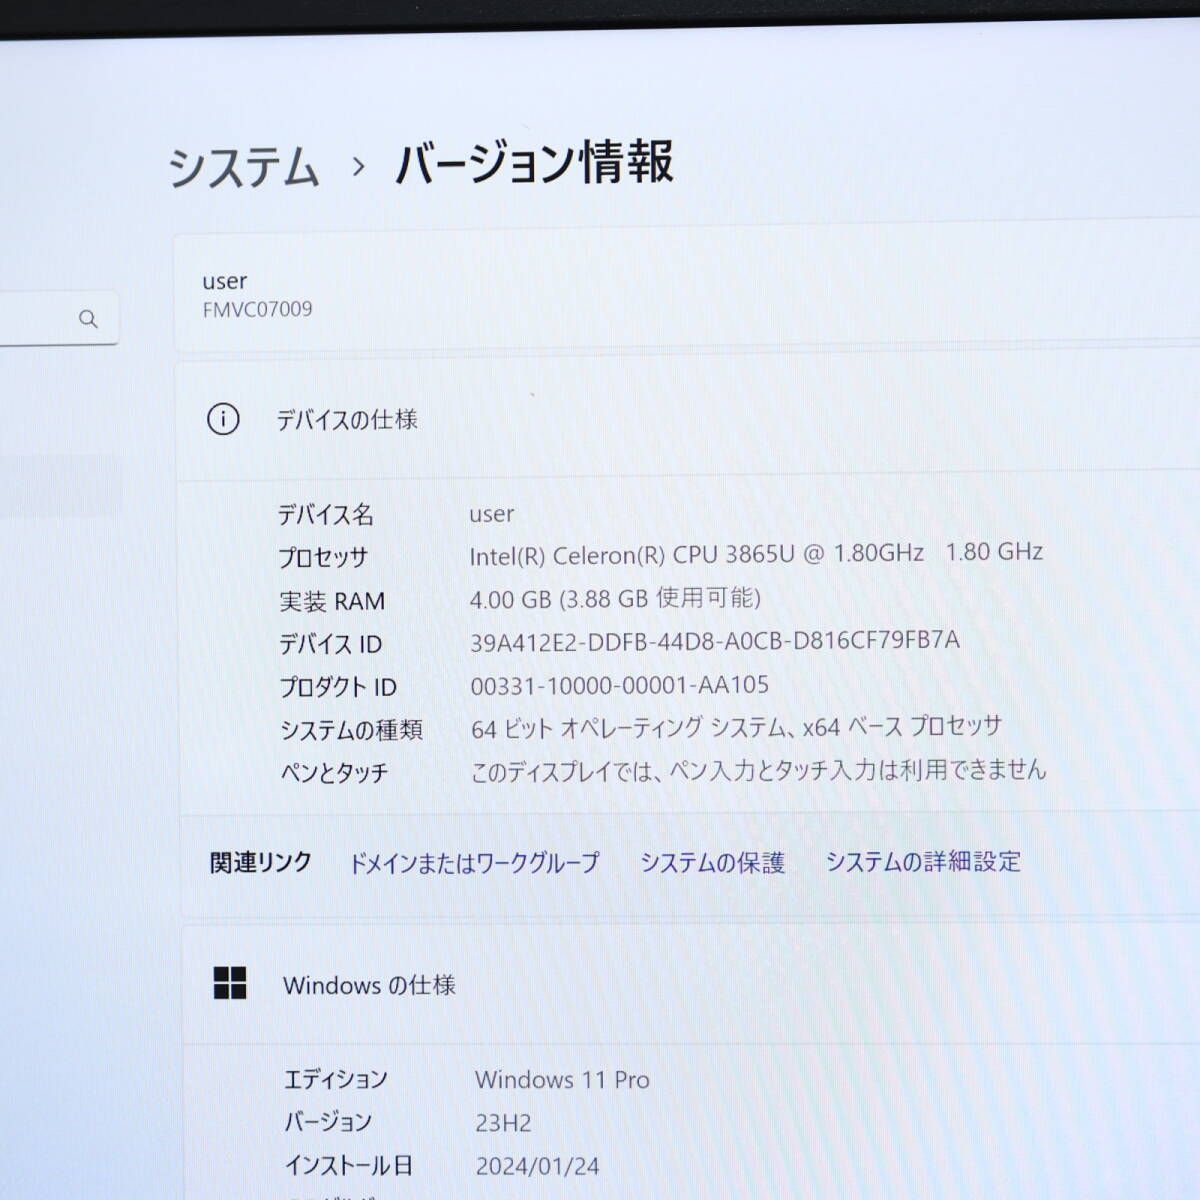Click the settings search box

point(58,319)
